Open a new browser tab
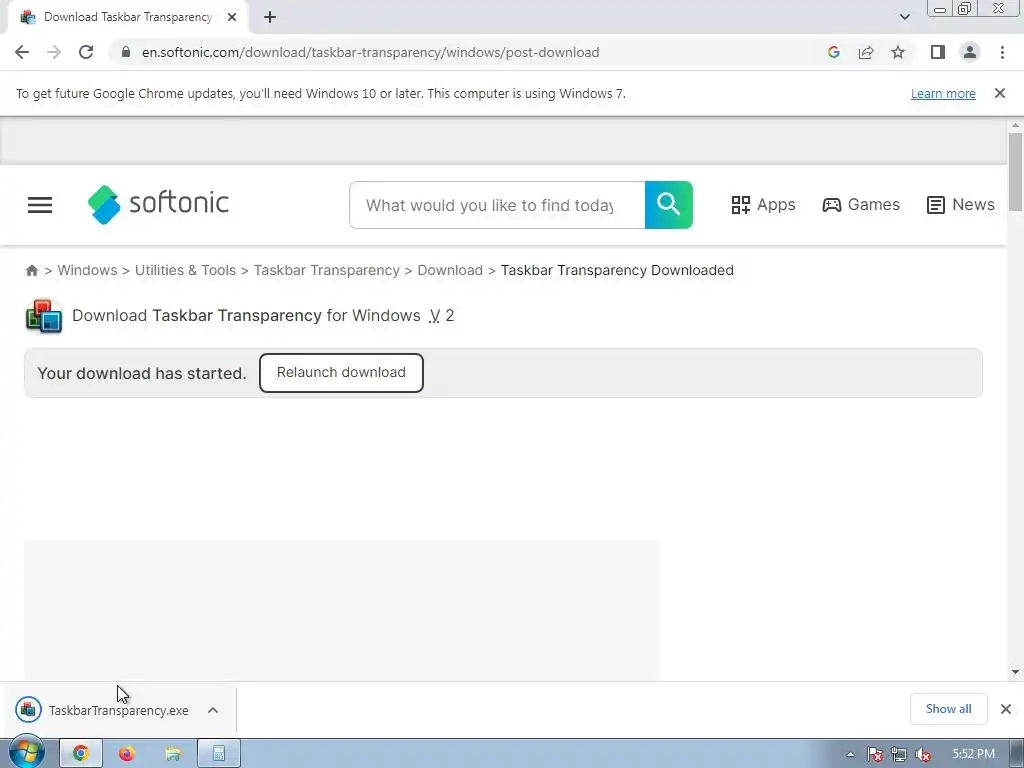The height and width of the screenshot is (768, 1024). [270, 17]
